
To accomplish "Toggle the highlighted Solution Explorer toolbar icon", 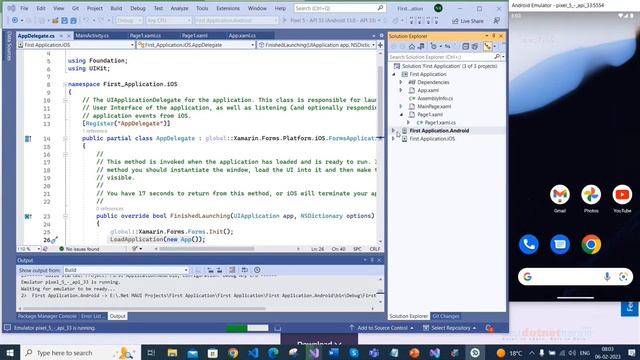I will point(488,47).
